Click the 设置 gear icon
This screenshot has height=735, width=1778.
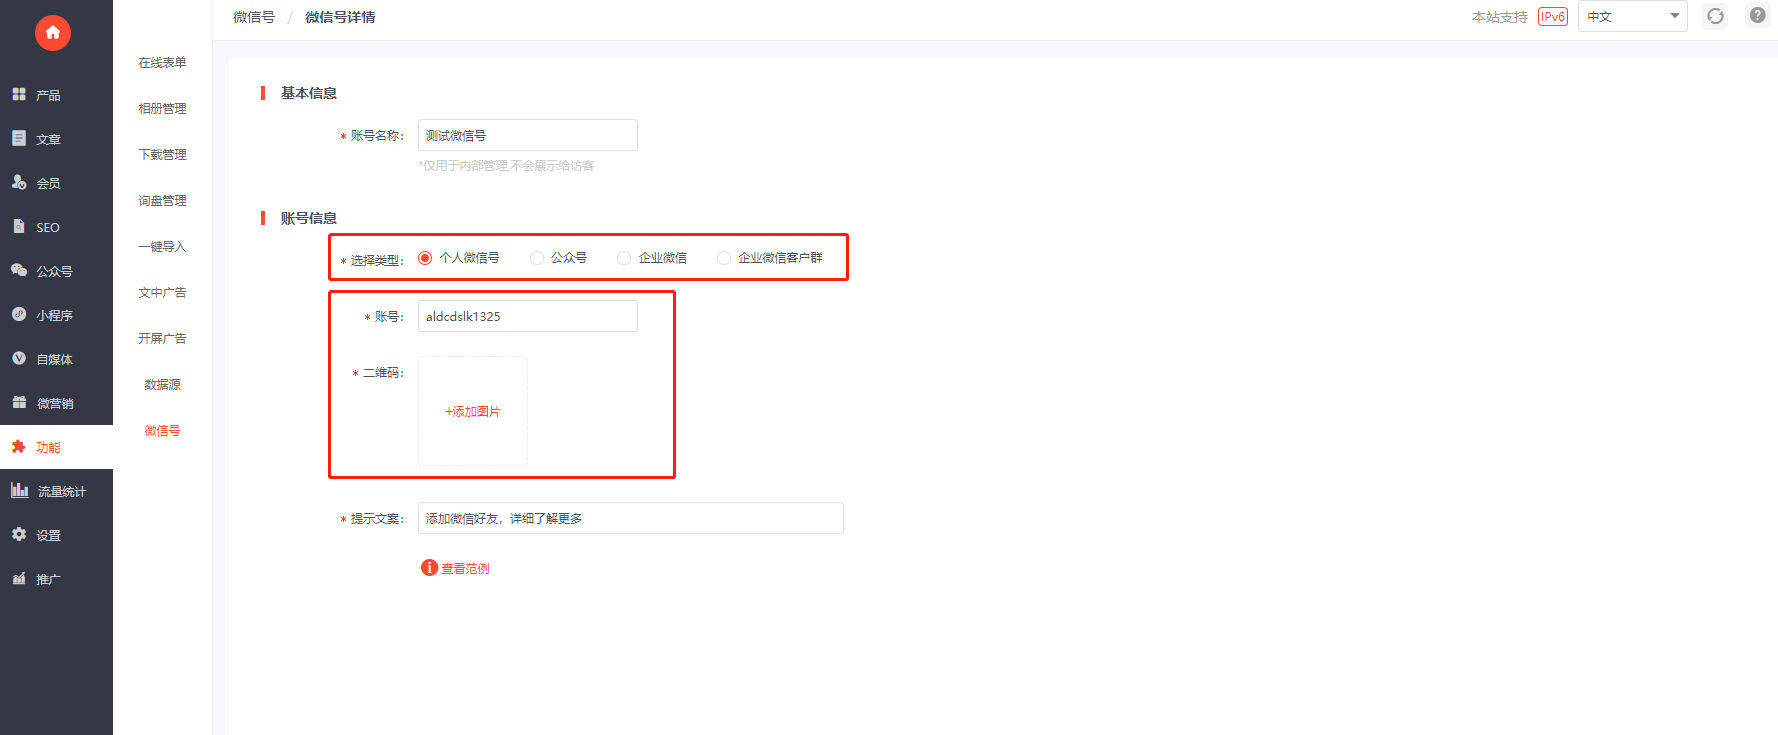click(x=19, y=534)
